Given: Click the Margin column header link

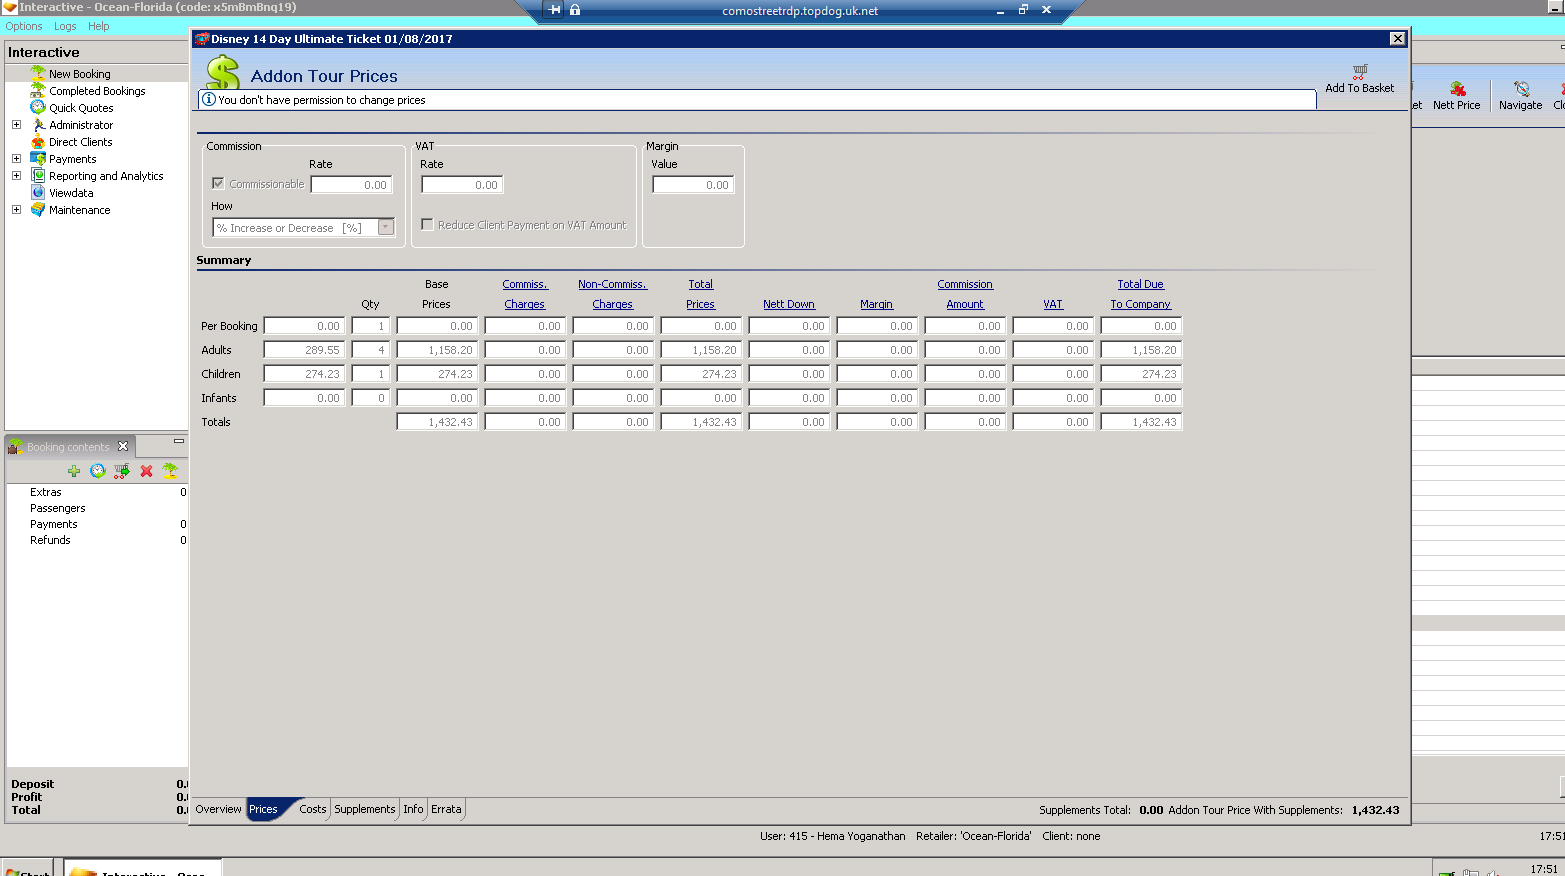Looking at the screenshot, I should pos(877,304).
